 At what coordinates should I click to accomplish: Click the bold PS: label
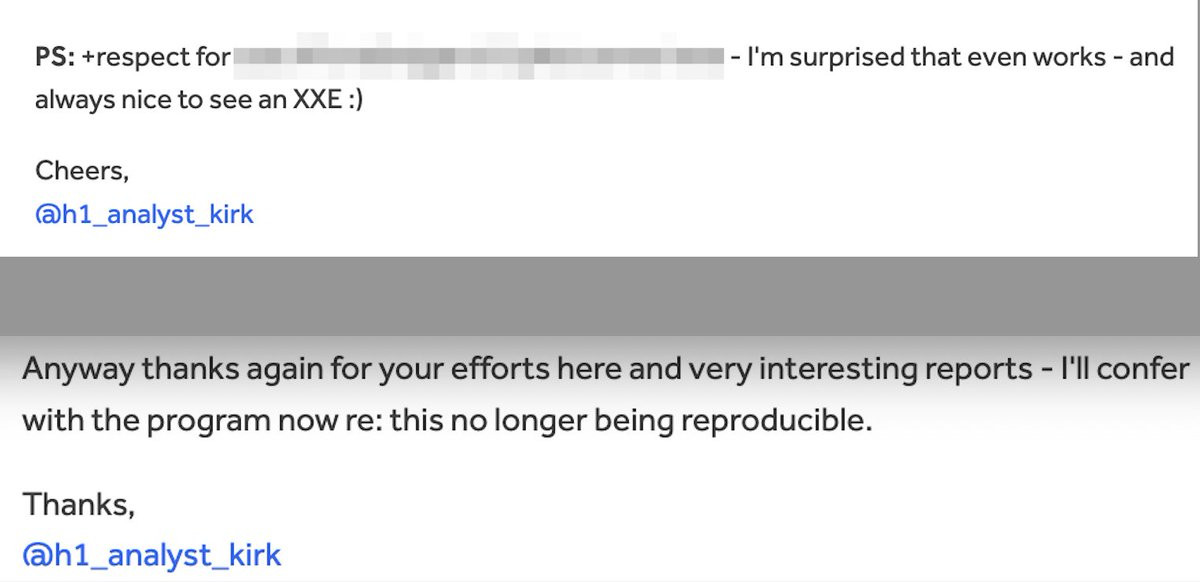point(56,57)
